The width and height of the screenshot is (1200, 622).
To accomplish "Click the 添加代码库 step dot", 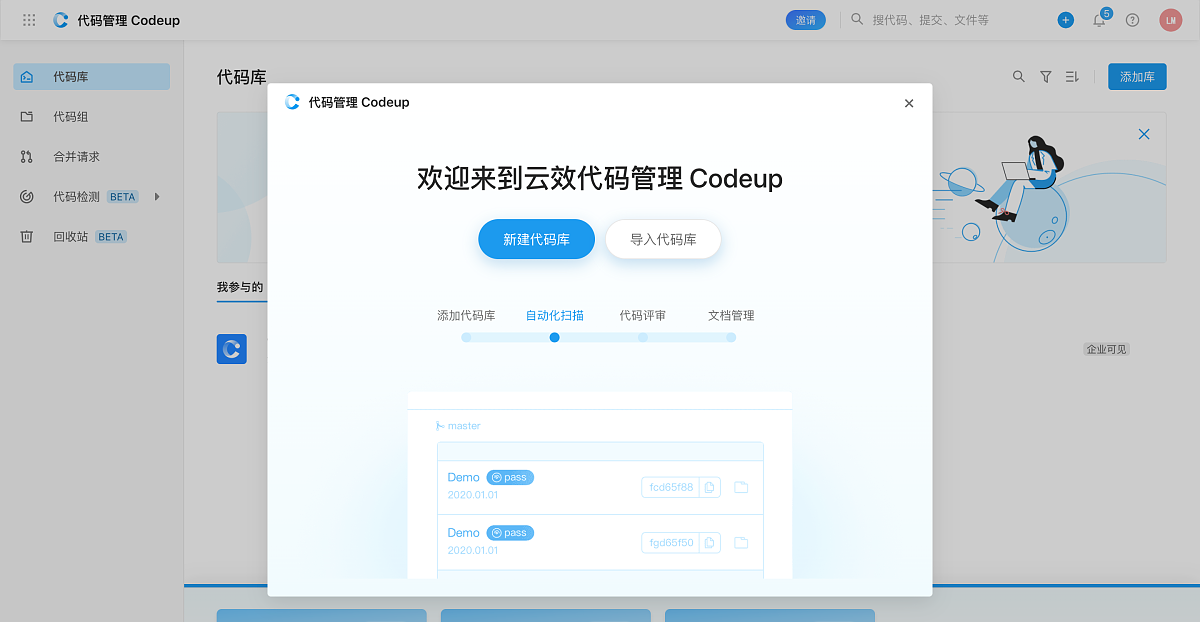I will 466,337.
